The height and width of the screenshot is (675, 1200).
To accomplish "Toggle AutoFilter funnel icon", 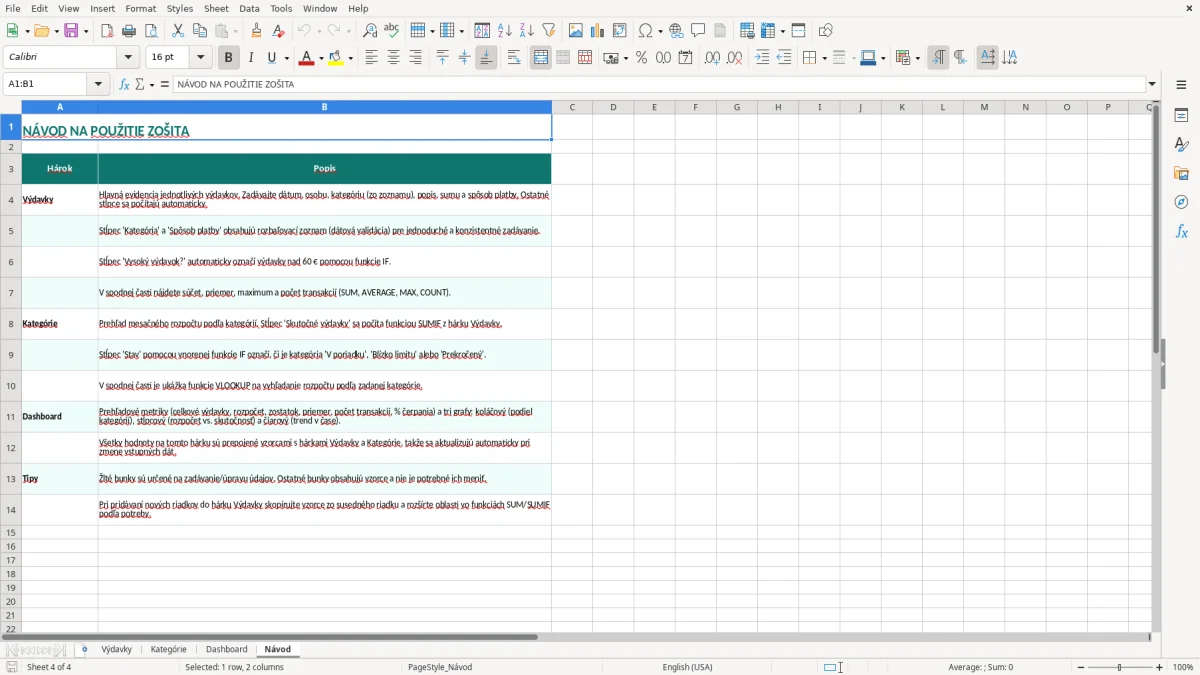I will tap(549, 31).
